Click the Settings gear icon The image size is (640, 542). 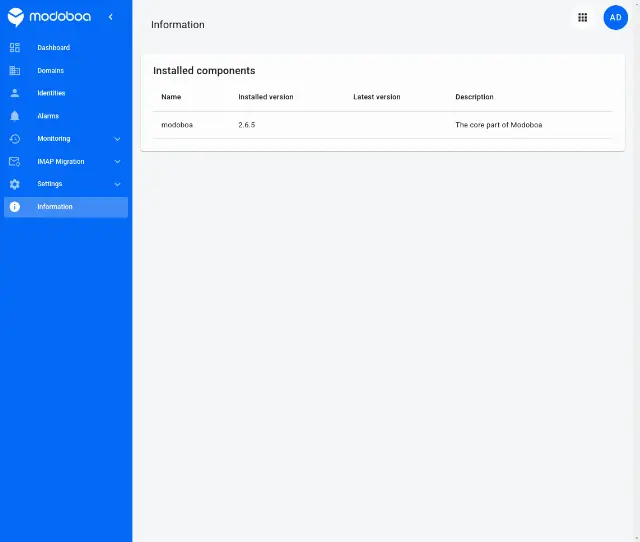pos(15,184)
